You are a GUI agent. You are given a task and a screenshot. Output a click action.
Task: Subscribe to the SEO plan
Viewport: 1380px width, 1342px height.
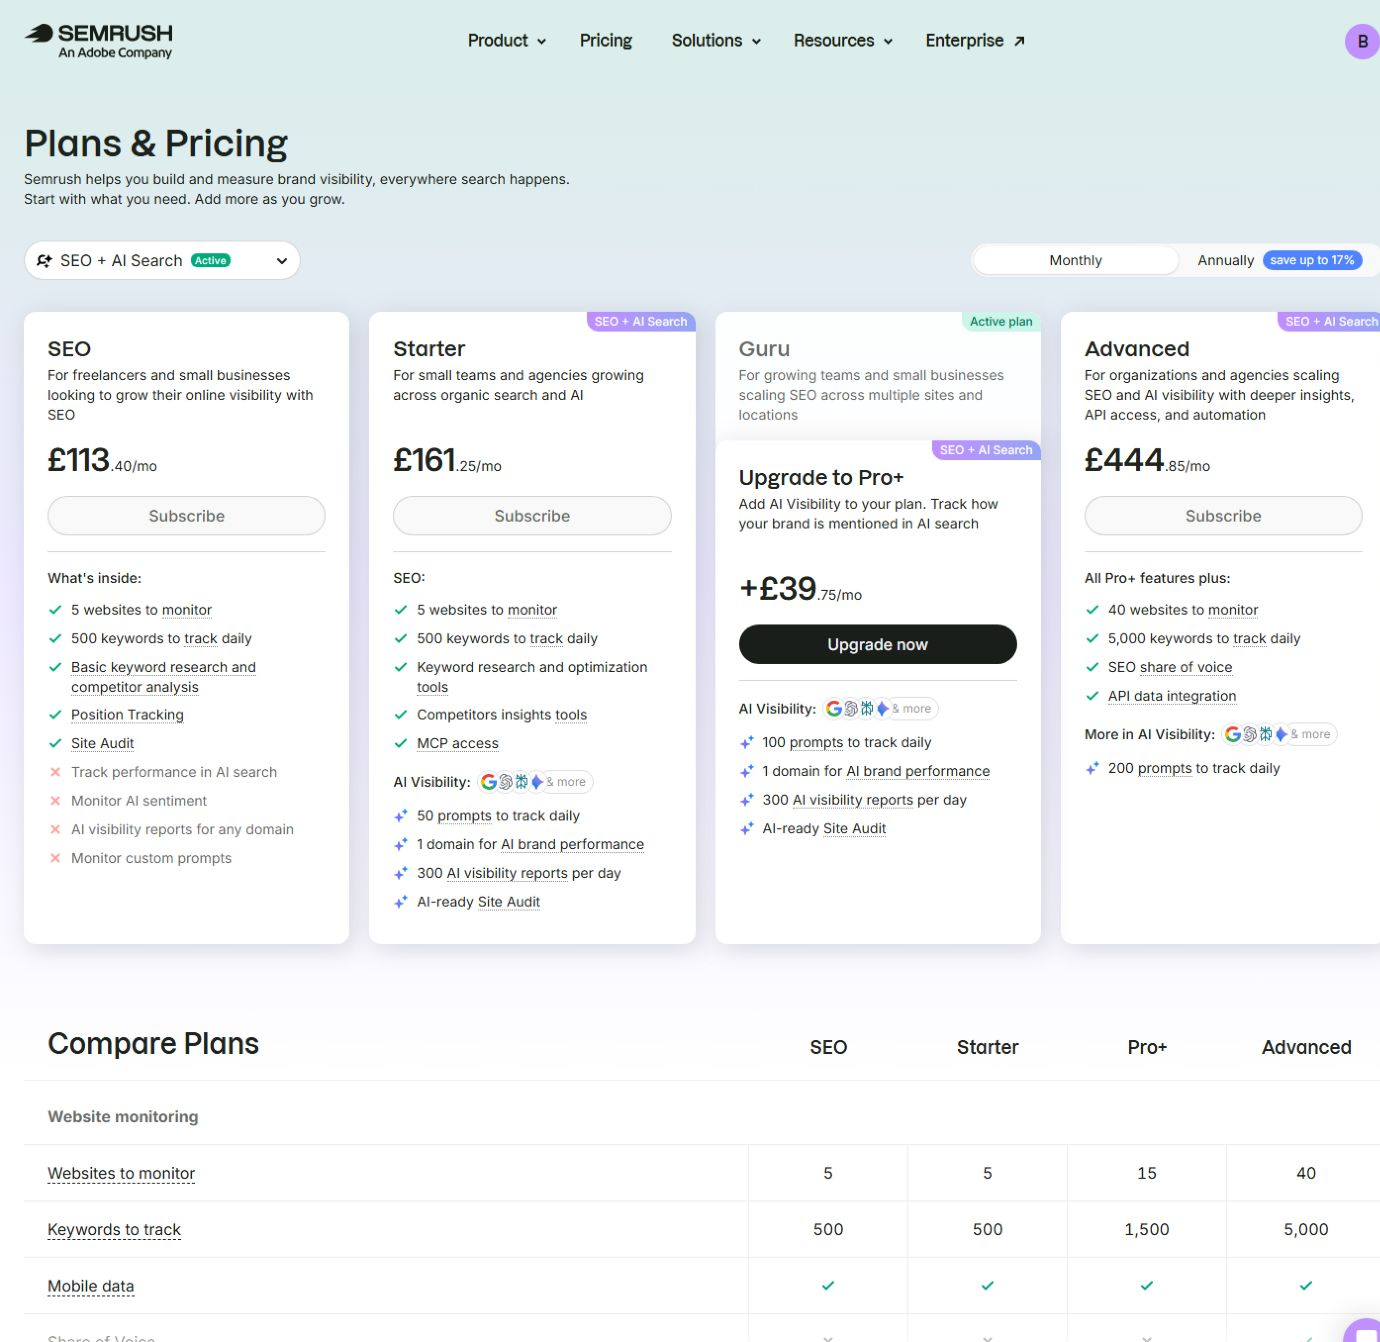click(x=186, y=516)
